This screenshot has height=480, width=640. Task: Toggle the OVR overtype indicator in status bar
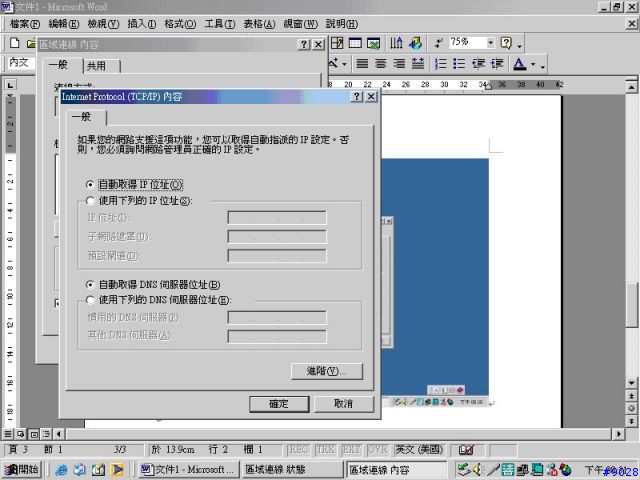pyautogui.click(x=378, y=450)
